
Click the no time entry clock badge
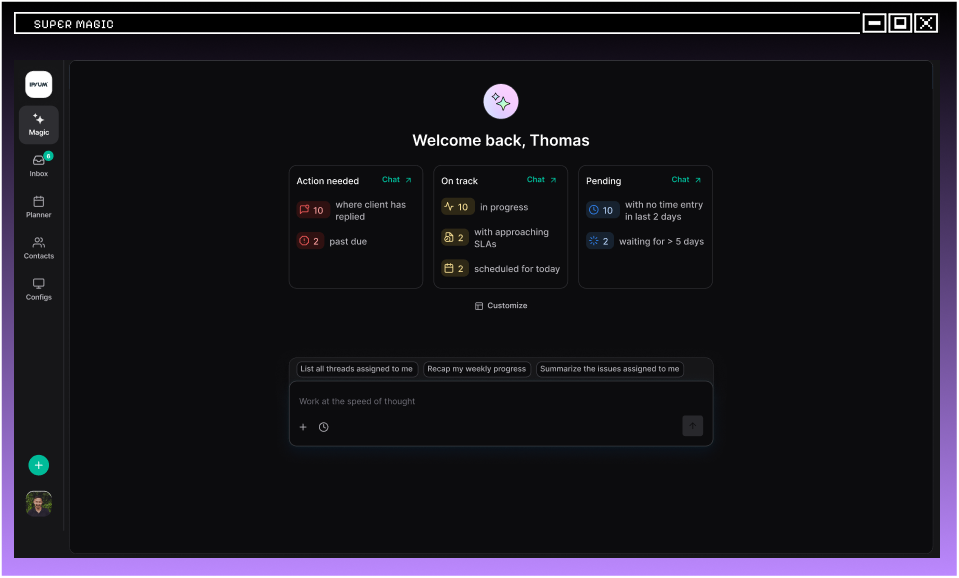pos(602,210)
